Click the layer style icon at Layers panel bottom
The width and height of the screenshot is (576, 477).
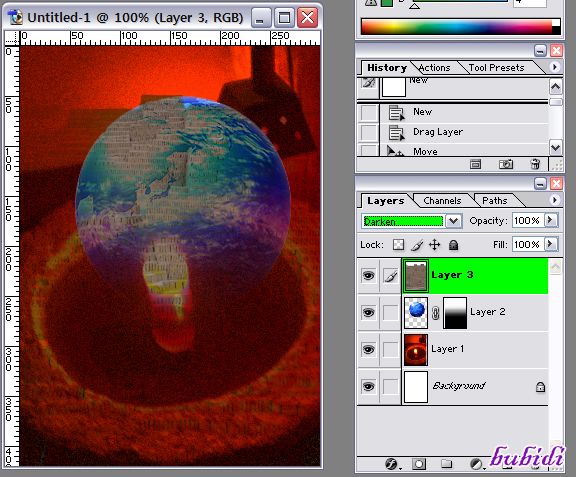pos(392,465)
